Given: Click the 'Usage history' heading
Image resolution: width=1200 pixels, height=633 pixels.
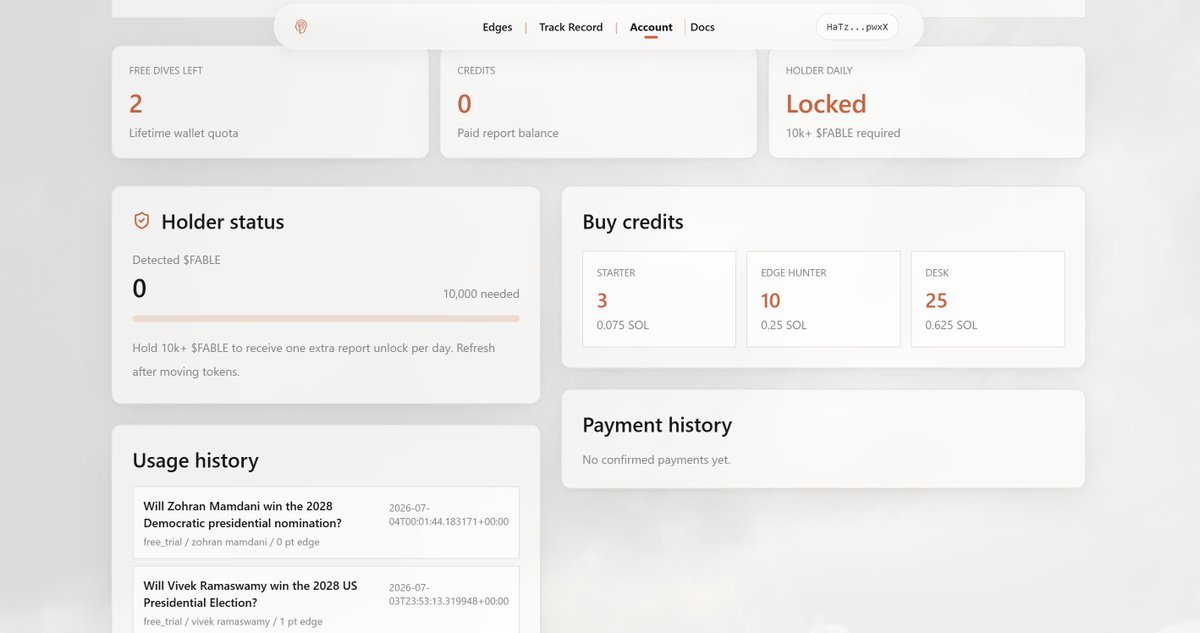Looking at the screenshot, I should (195, 460).
